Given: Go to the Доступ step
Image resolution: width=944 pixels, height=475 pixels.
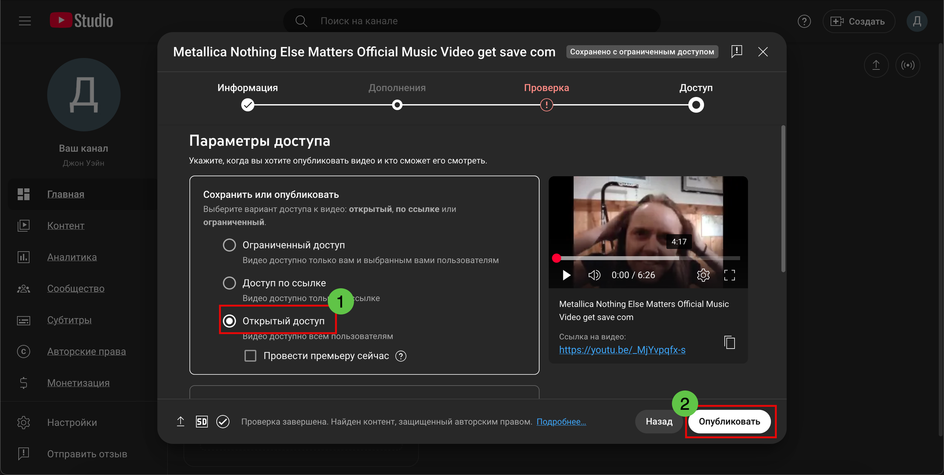Looking at the screenshot, I should [696, 96].
